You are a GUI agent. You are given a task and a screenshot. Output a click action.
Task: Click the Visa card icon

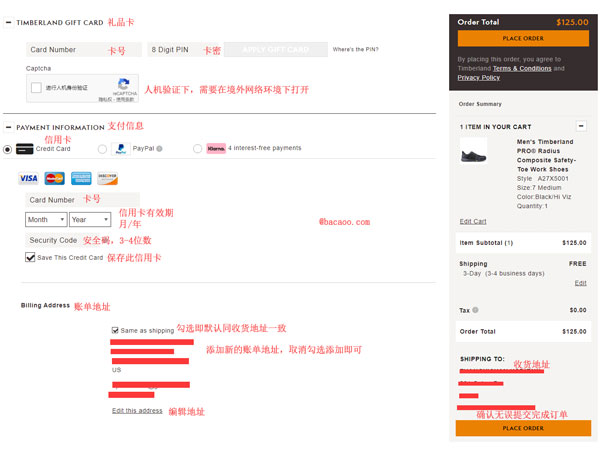tap(28, 179)
